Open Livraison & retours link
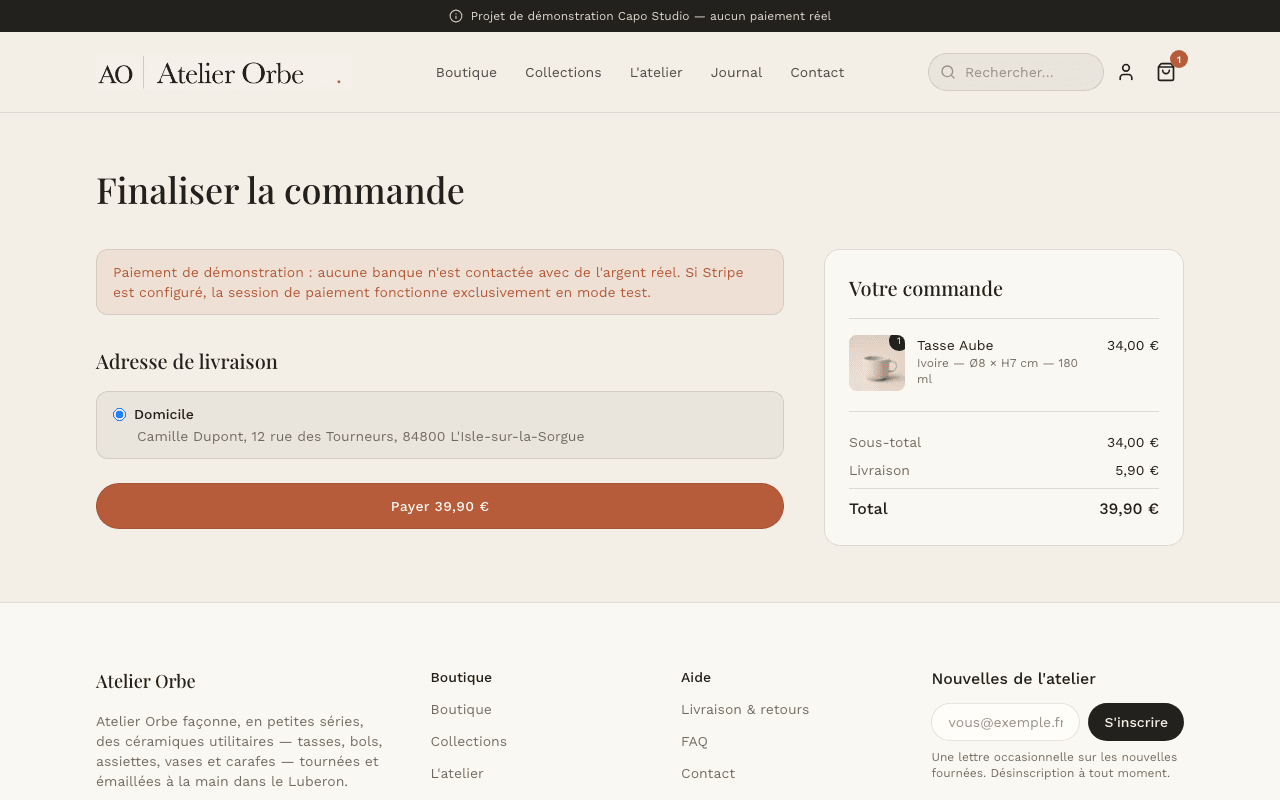Image resolution: width=1280 pixels, height=800 pixels. [745, 709]
